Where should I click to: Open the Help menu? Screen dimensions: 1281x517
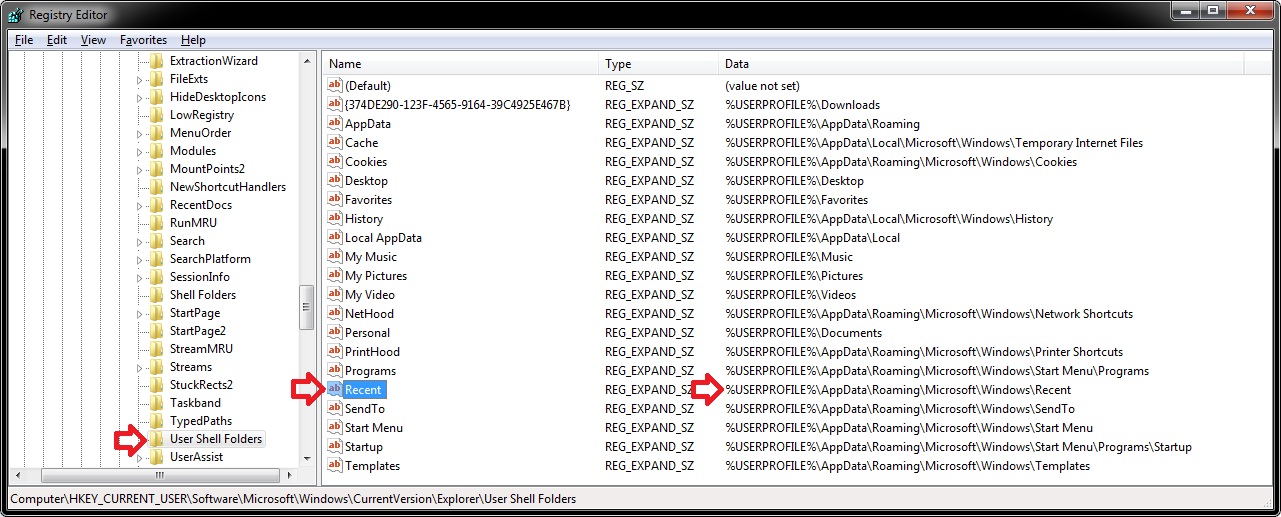(x=194, y=40)
